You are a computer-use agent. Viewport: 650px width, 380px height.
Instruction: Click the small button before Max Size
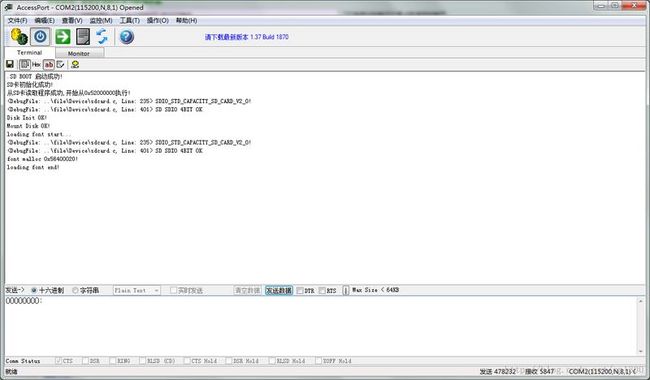(345, 290)
